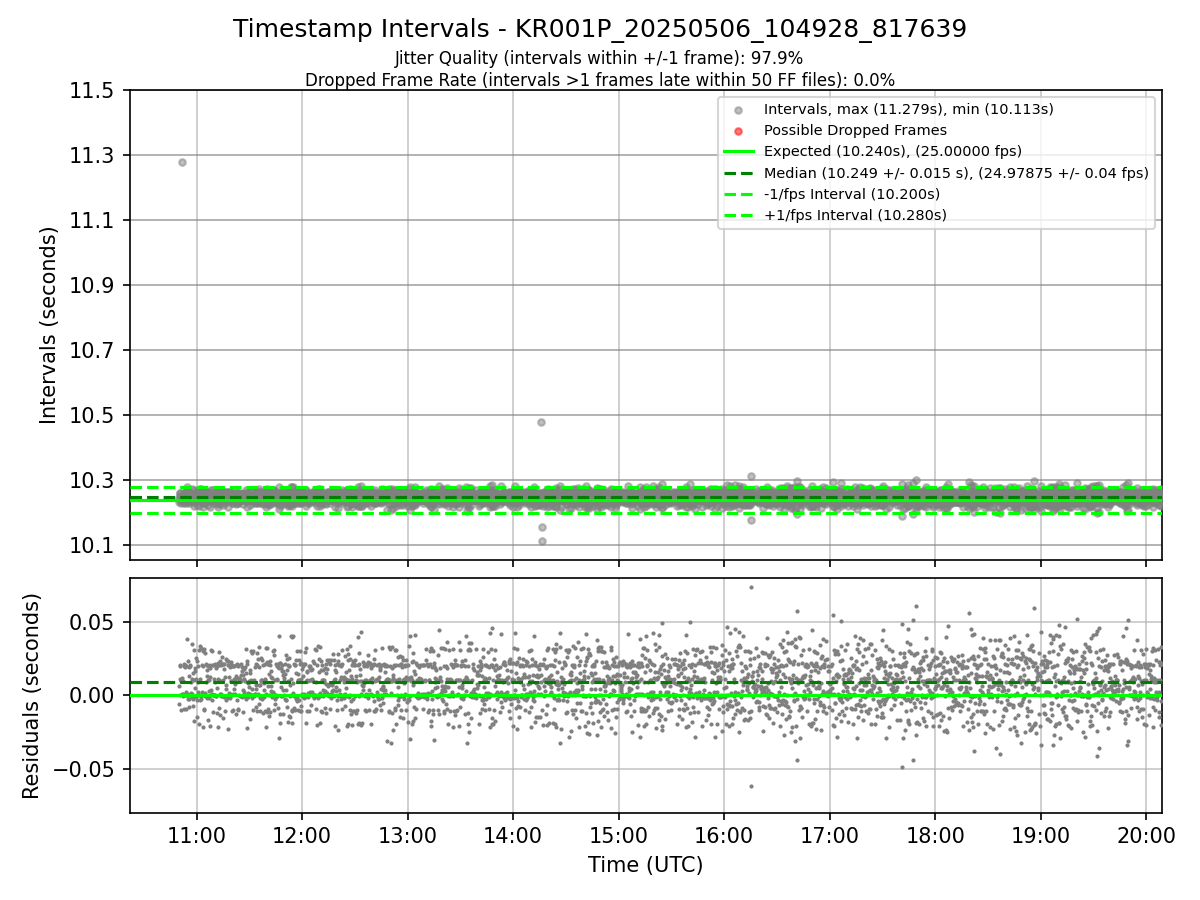The image size is (1200, 900).
Task: Select the lowest interval point near 10.113 seconds
Action: tap(542, 541)
